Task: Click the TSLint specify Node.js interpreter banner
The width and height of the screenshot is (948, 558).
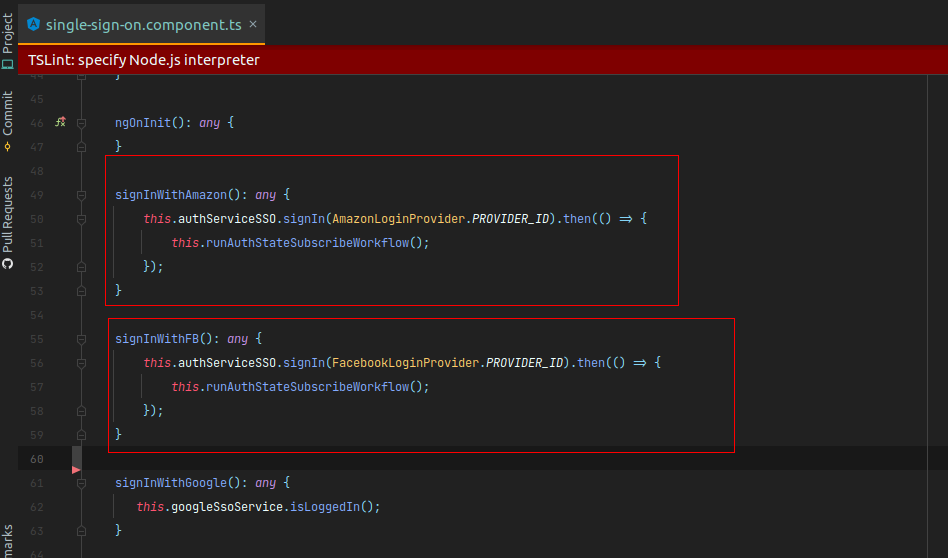Action: (483, 60)
